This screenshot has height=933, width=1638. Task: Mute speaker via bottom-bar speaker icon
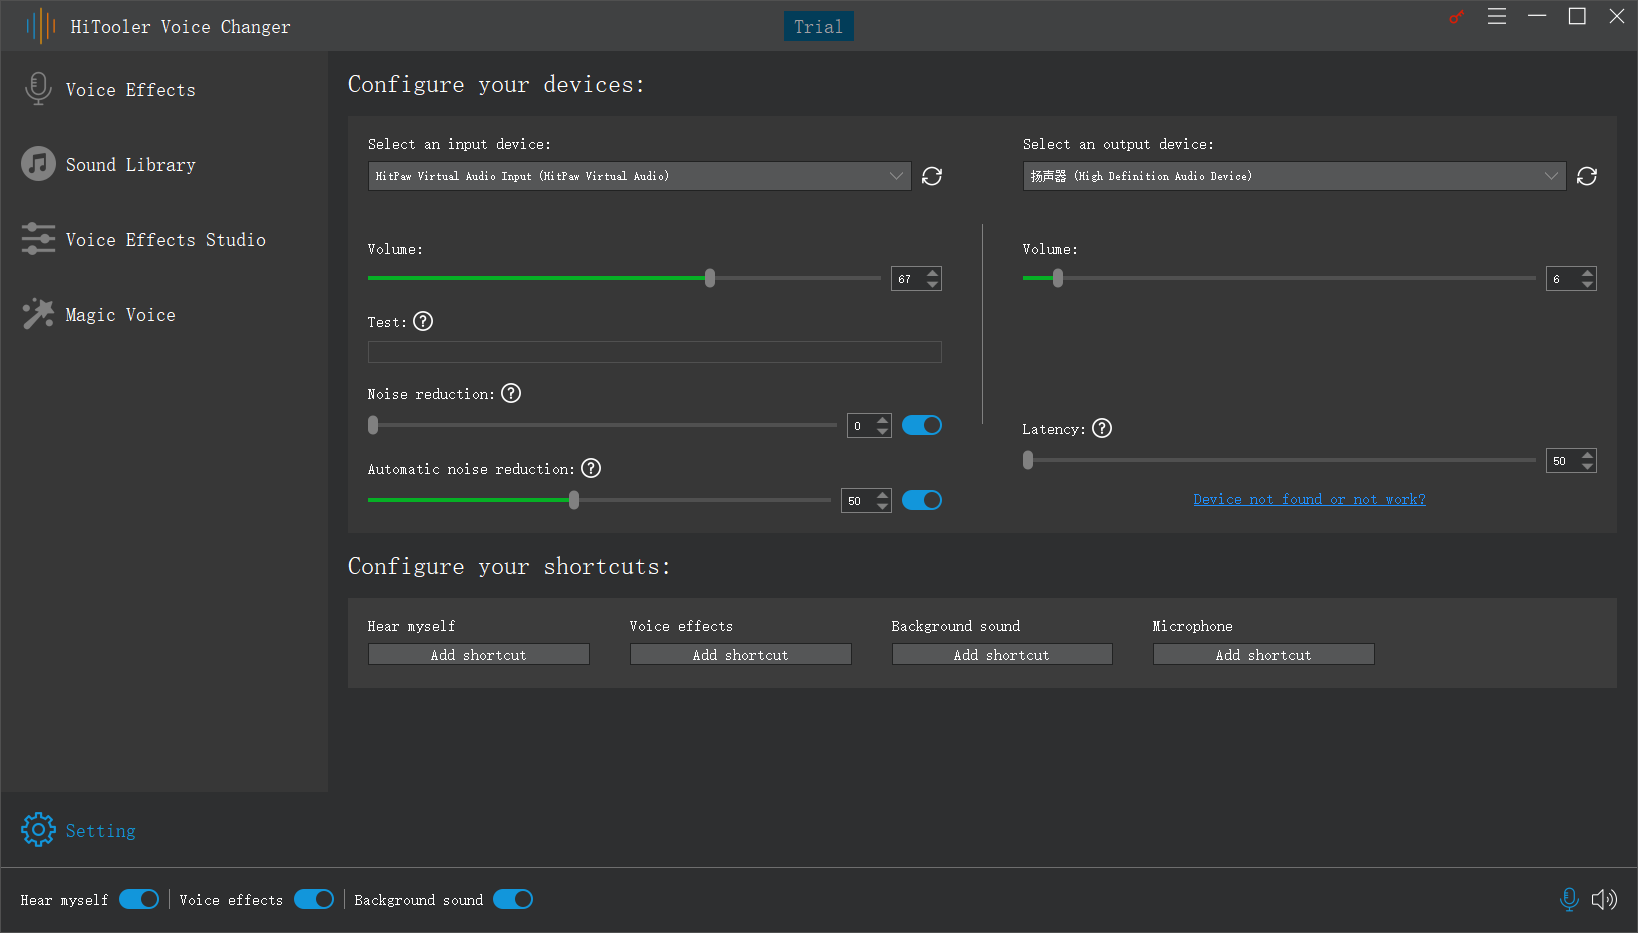point(1604,899)
